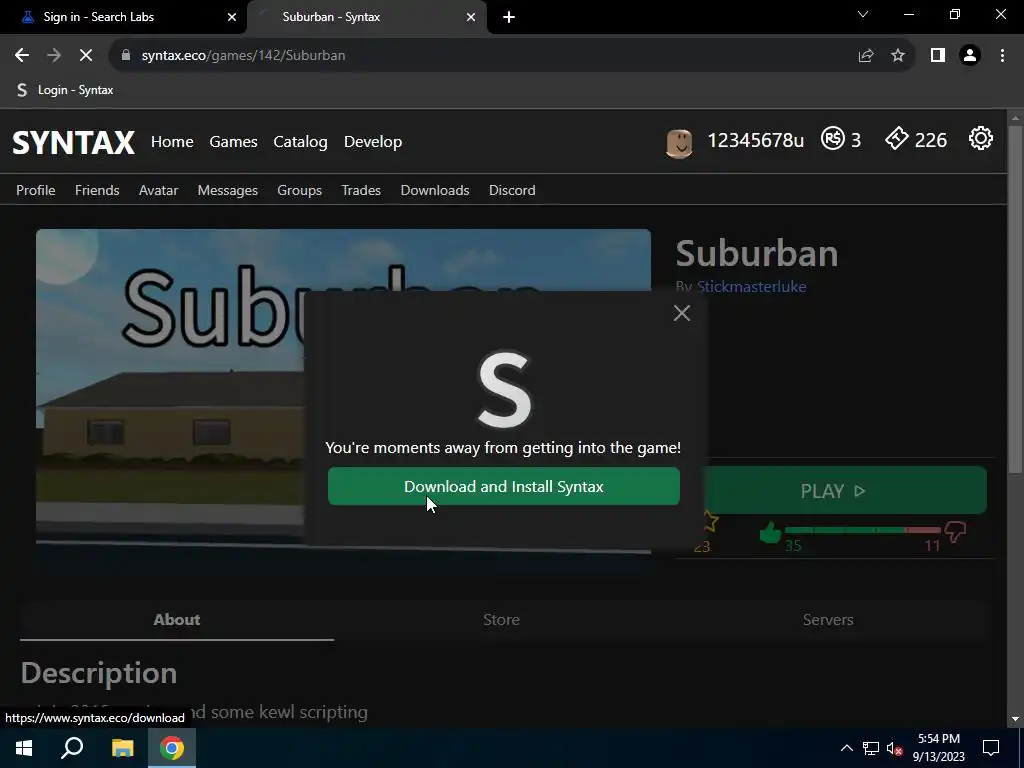Open the Downloads link
This screenshot has width=1024, height=768.
click(435, 190)
